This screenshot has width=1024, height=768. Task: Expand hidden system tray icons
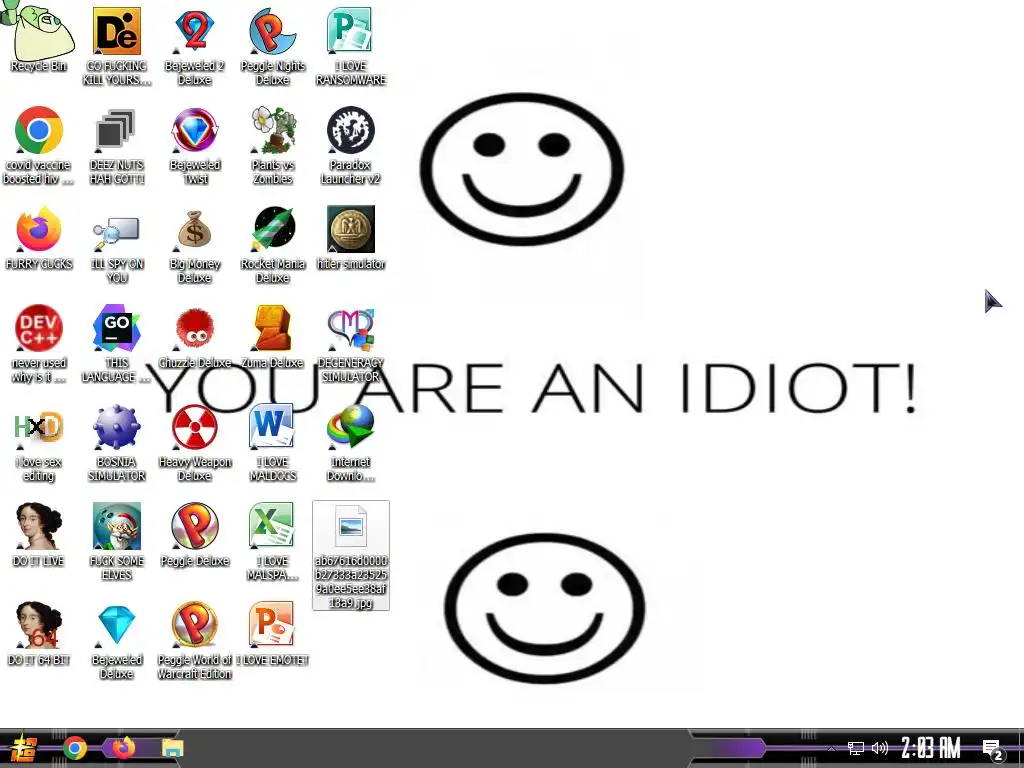[831, 748]
